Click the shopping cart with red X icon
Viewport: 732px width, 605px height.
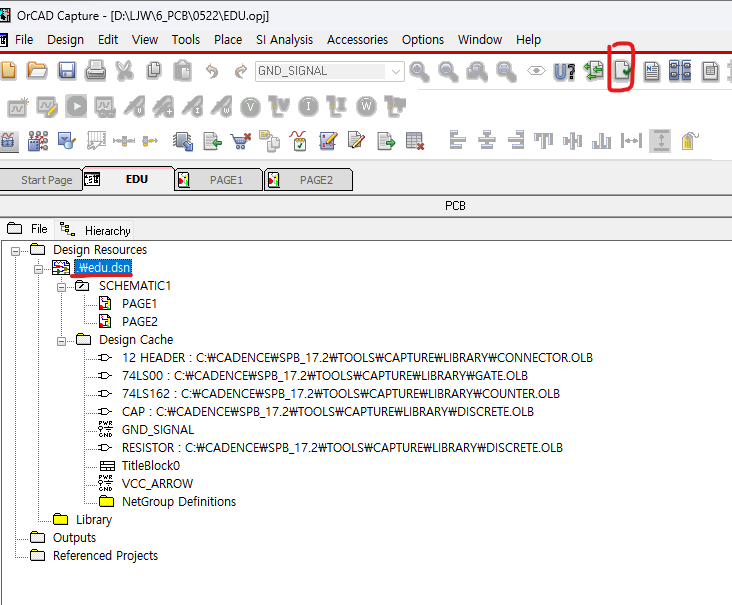click(241, 141)
